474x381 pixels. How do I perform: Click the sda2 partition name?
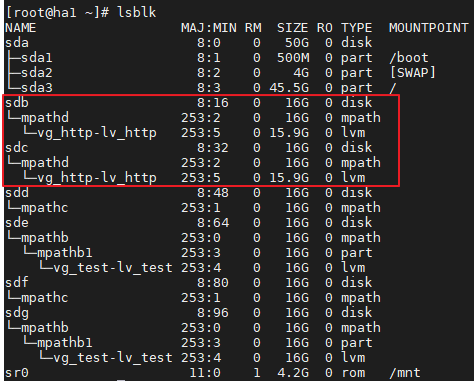37,73
